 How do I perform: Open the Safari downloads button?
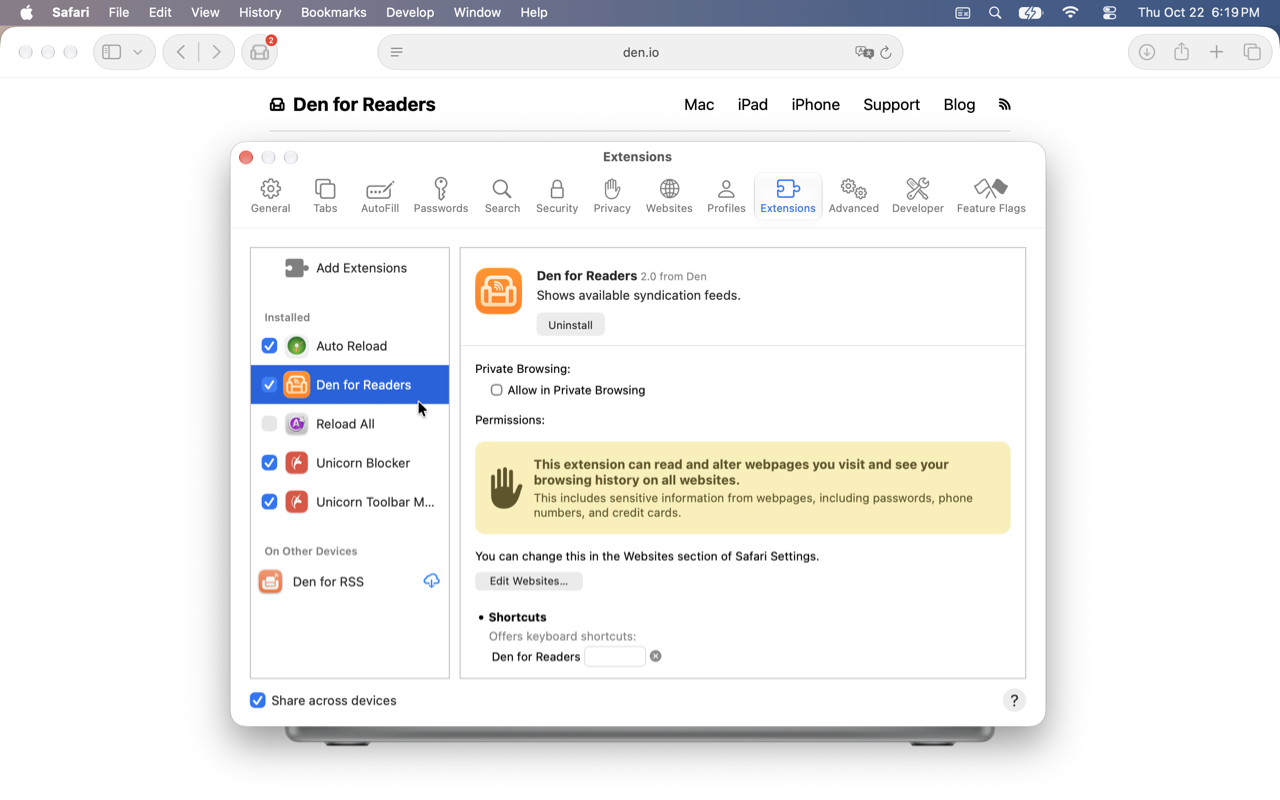pyautogui.click(x=1147, y=52)
